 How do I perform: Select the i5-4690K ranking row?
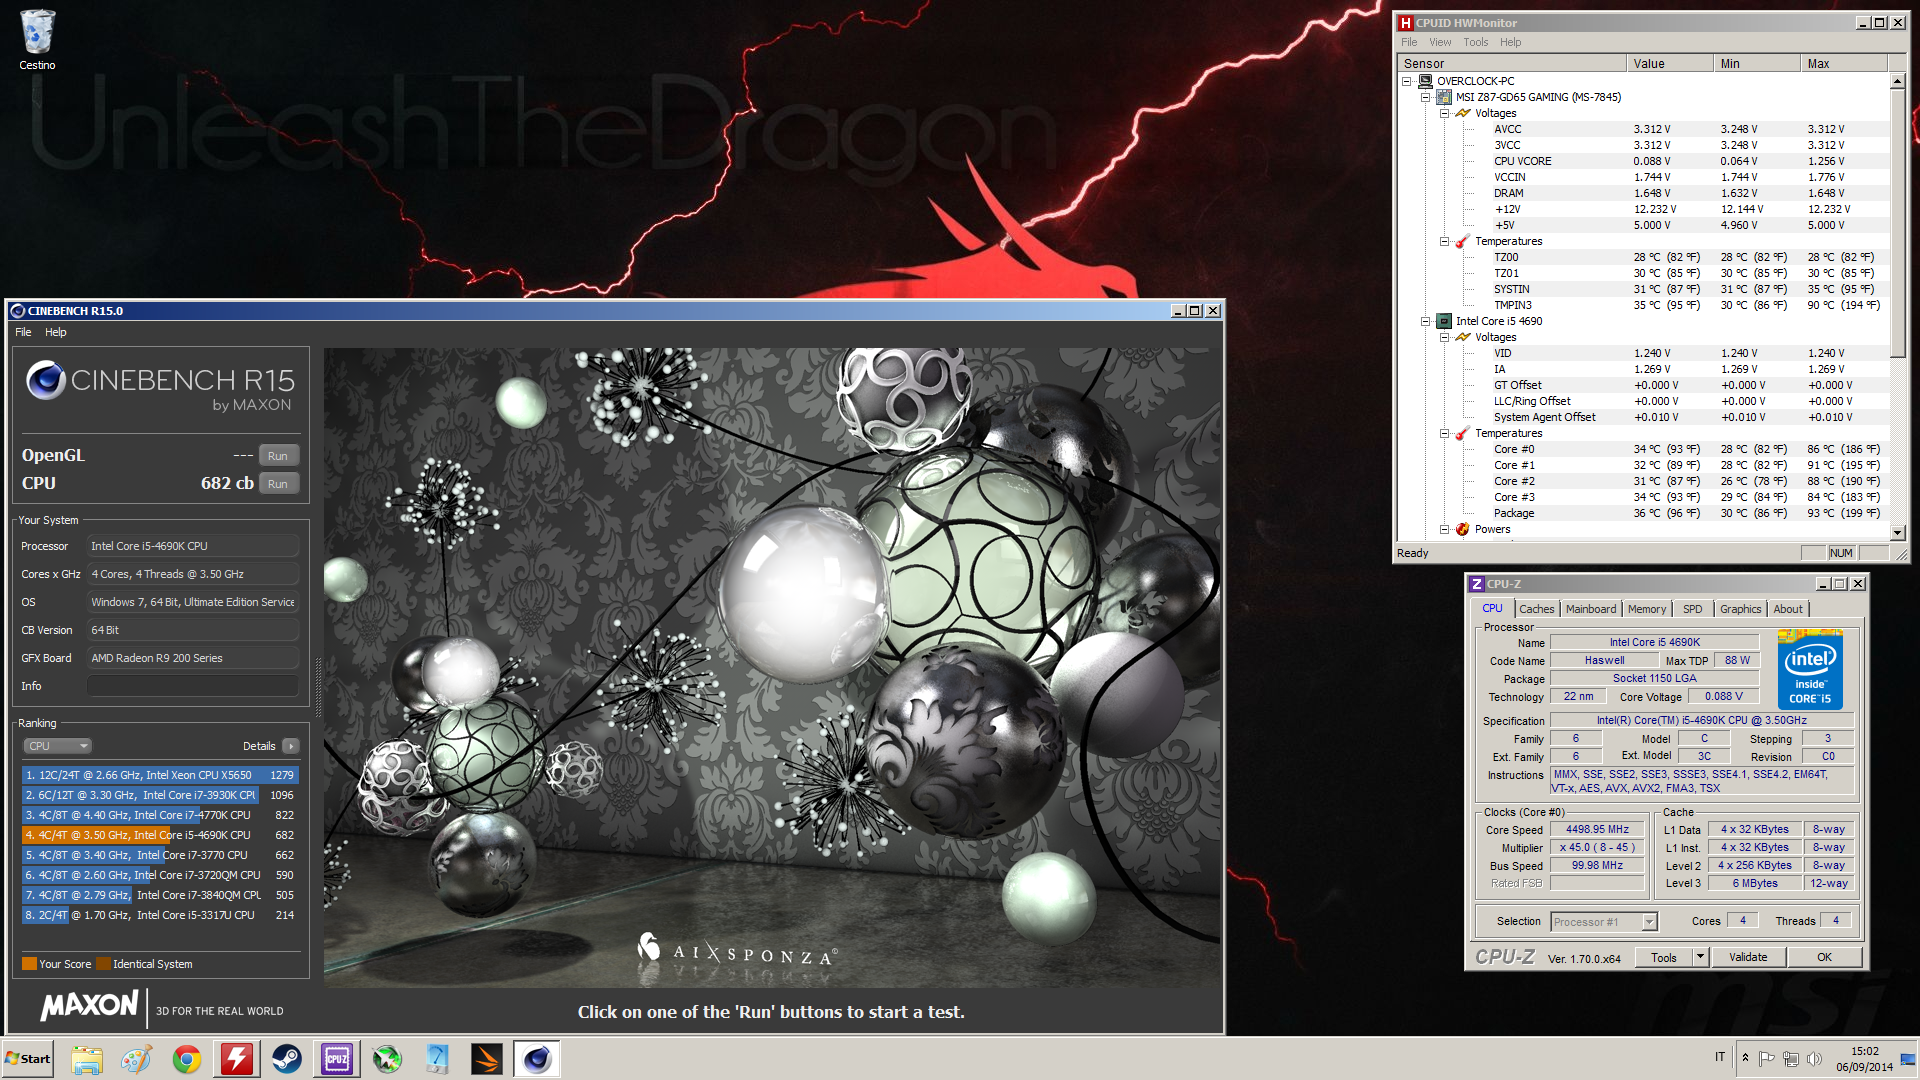tap(160, 835)
